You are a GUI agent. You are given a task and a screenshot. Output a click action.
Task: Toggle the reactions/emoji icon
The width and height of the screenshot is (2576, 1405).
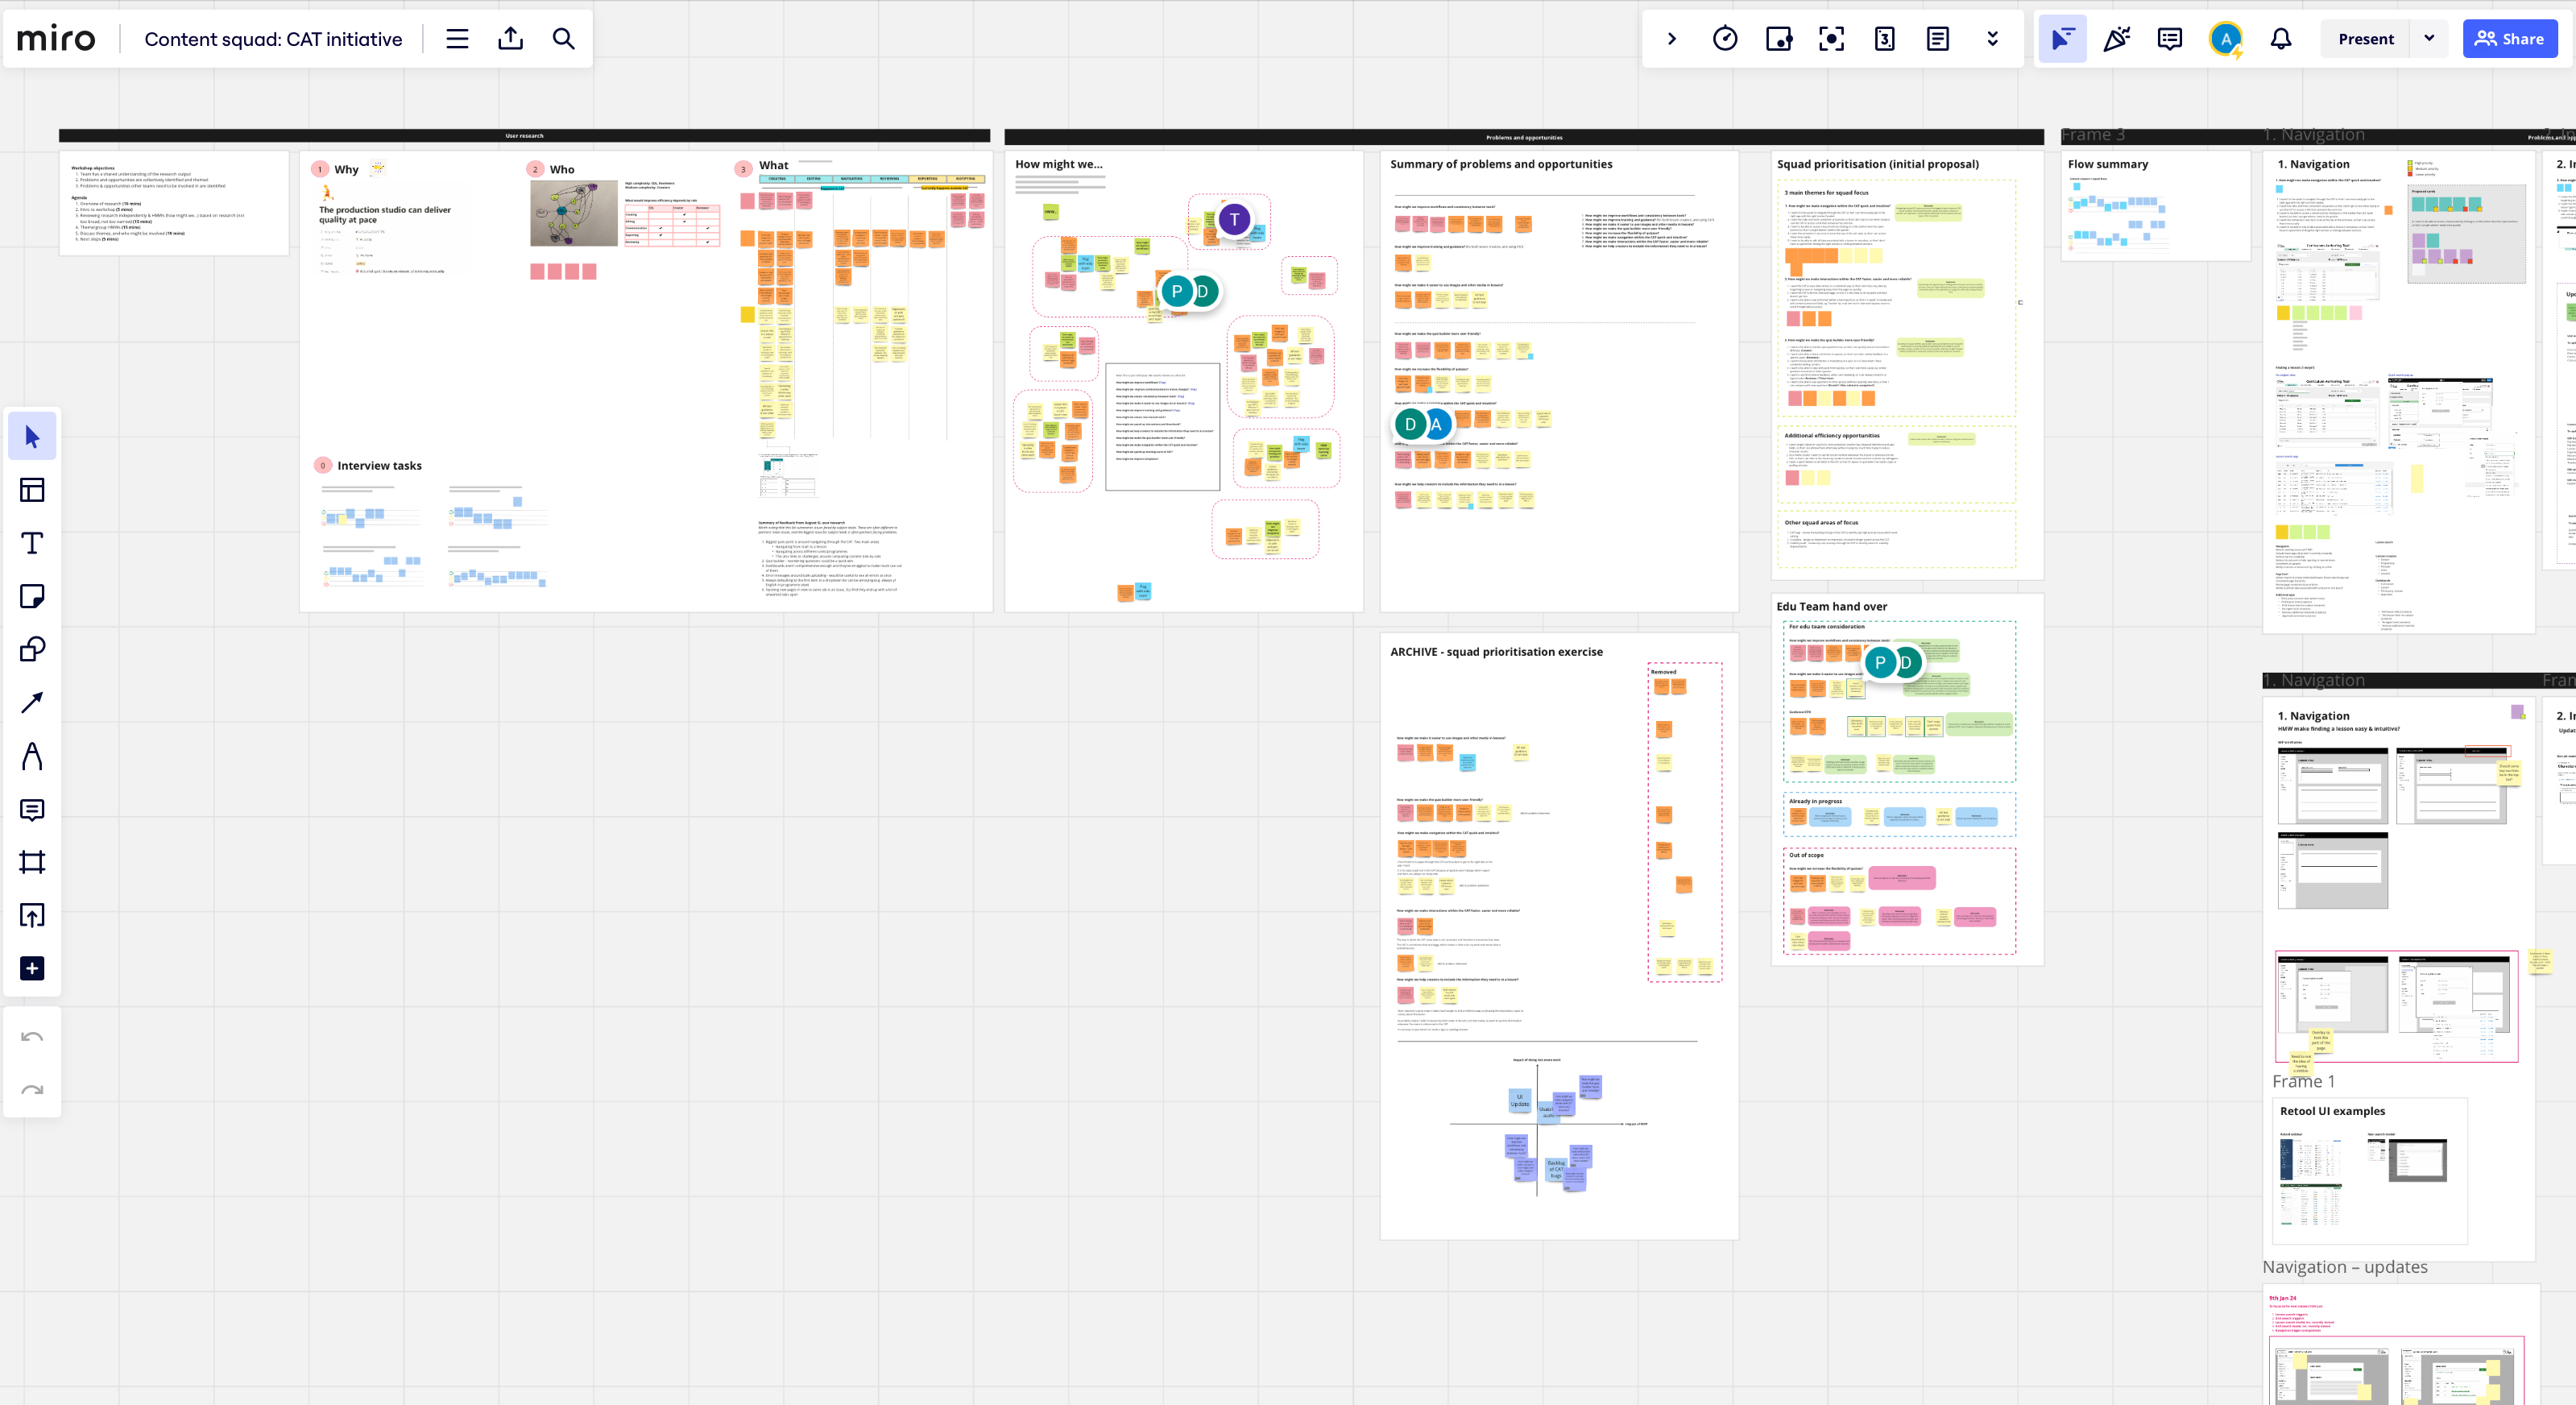[2116, 38]
